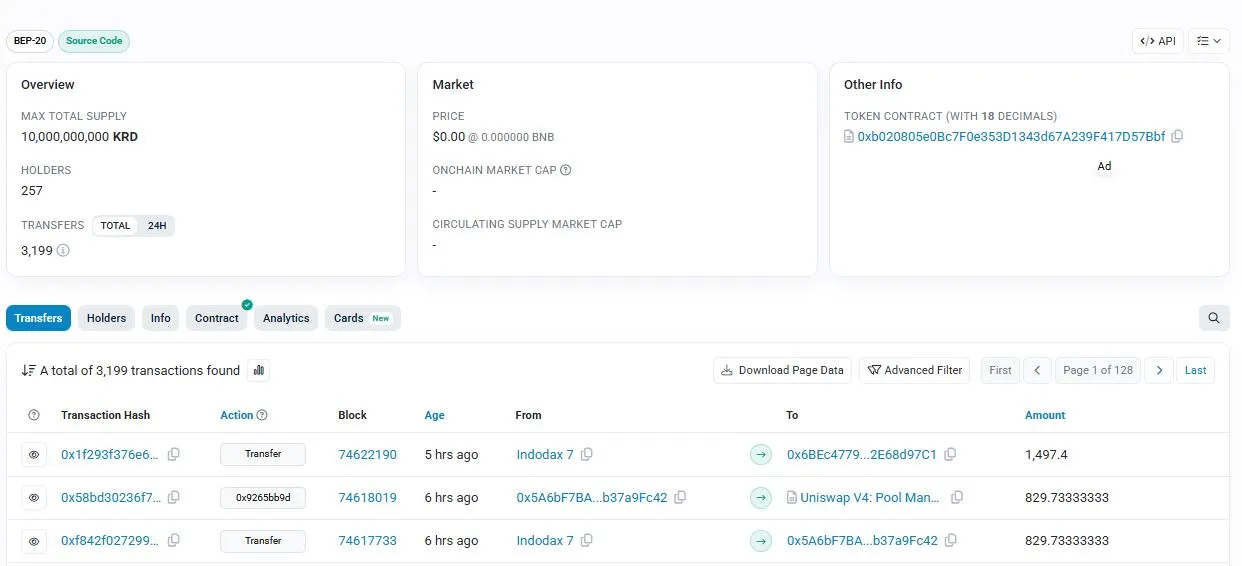
Task: Click the 0x9265bb9d method badge
Action: [x=263, y=497]
